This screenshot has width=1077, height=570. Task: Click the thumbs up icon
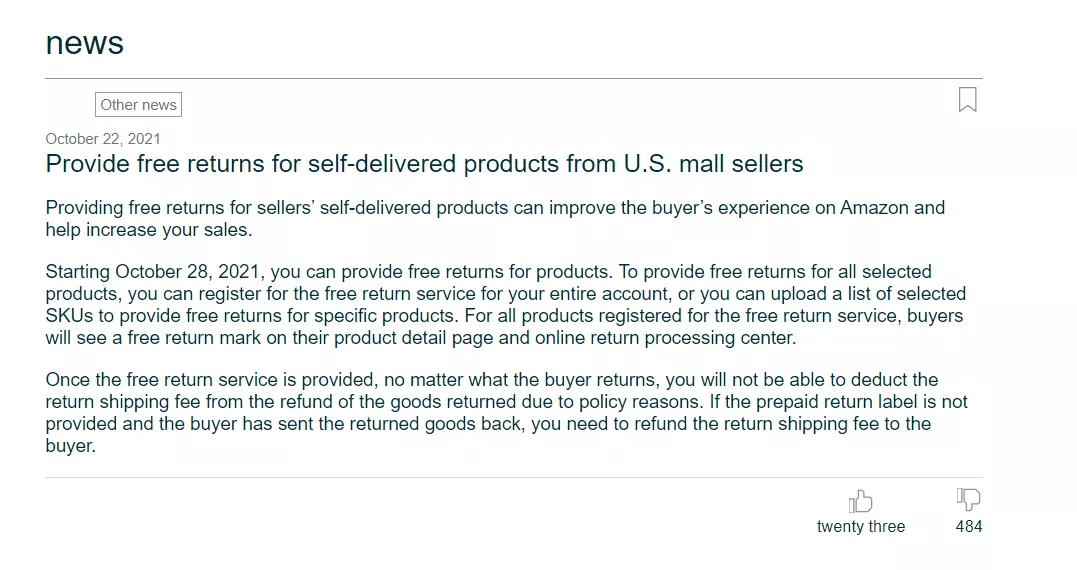[860, 501]
